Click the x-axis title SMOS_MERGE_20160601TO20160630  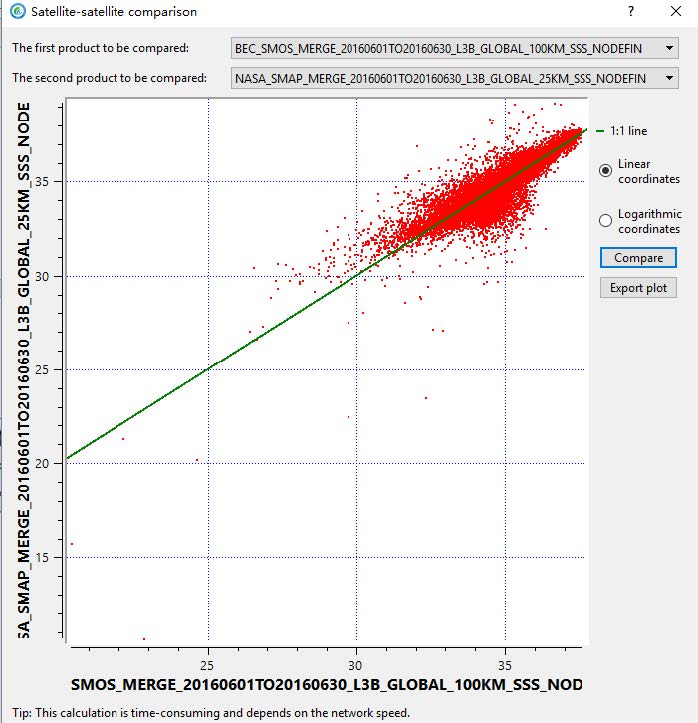326,684
